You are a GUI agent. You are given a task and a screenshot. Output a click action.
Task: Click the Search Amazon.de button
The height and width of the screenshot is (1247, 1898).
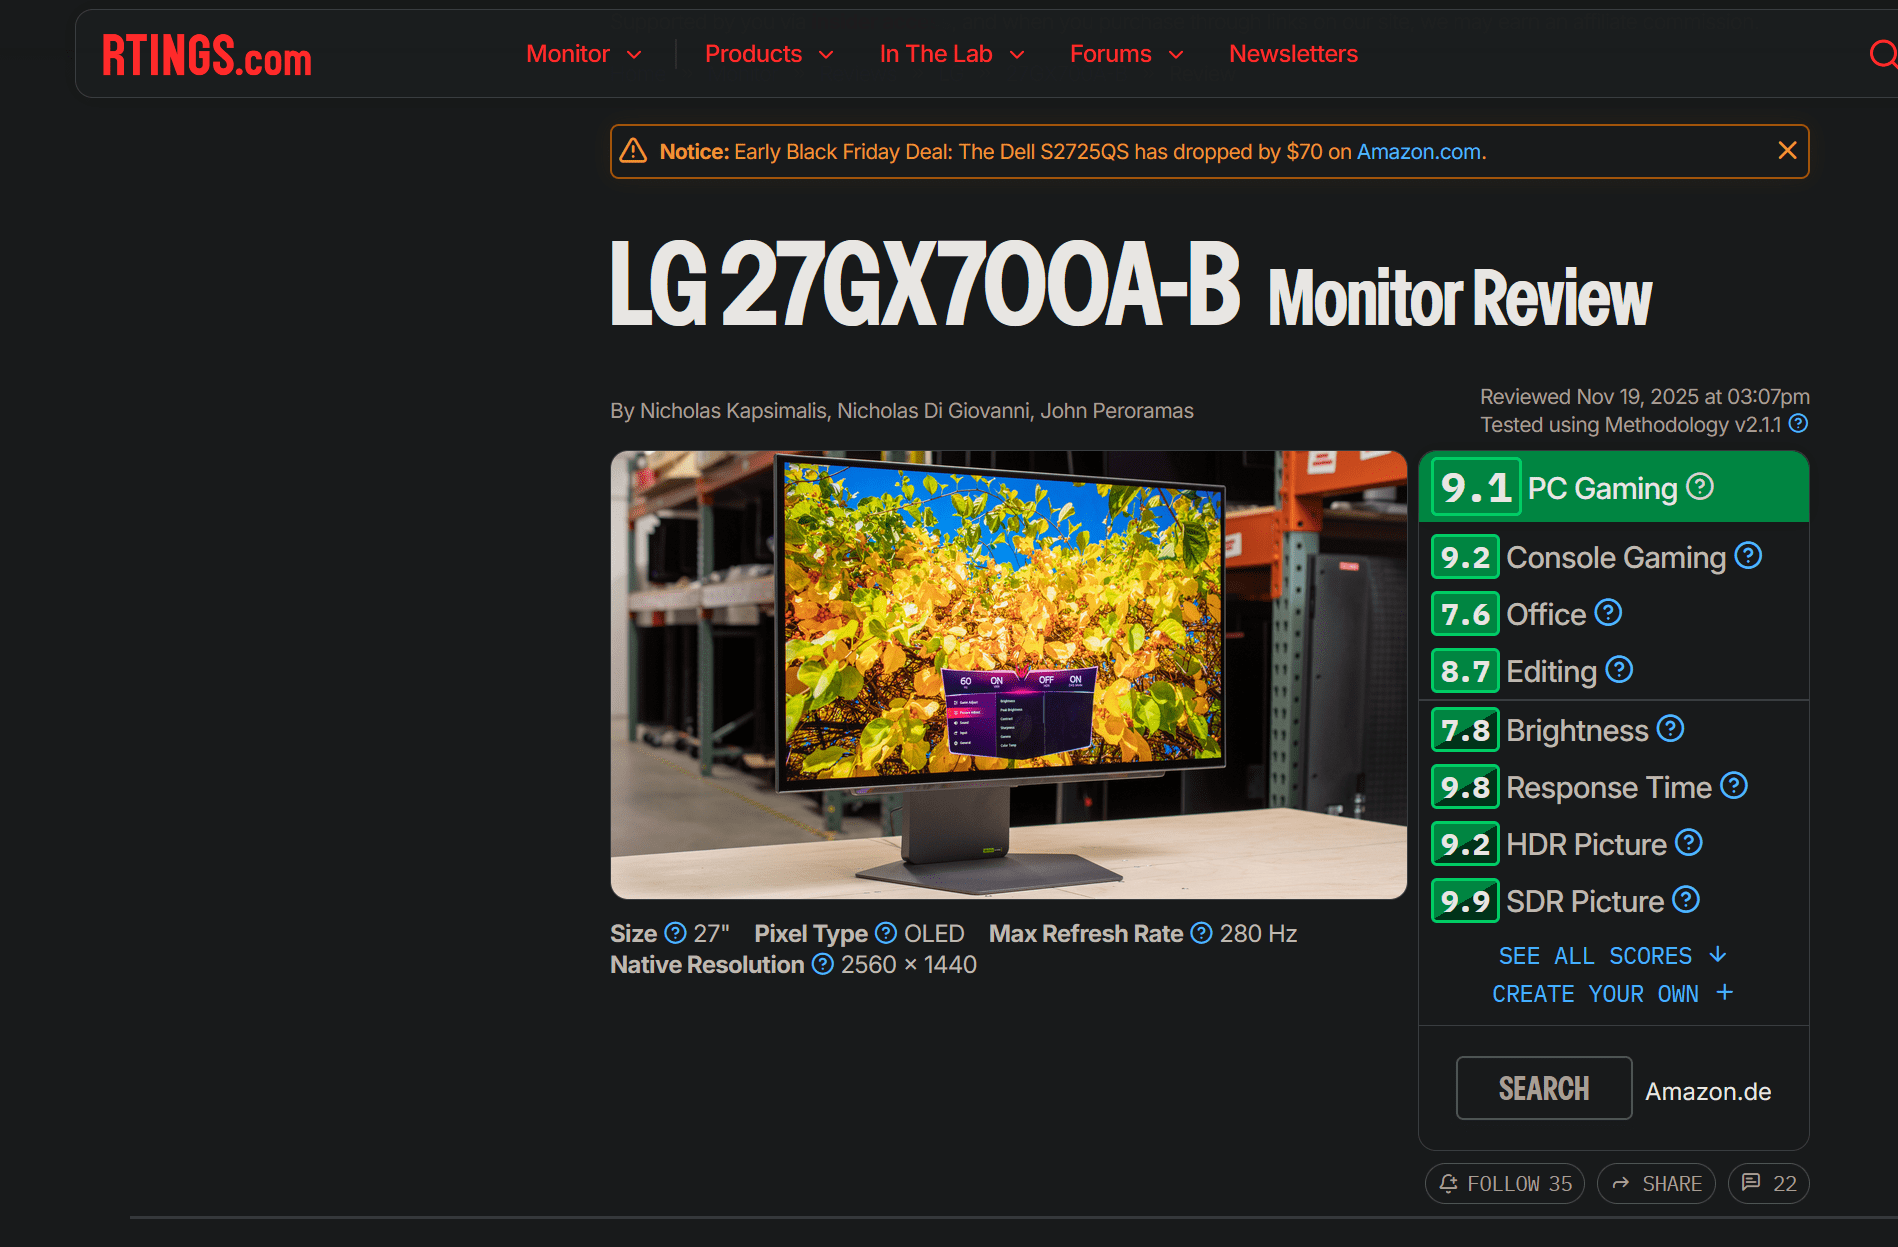tap(1544, 1088)
